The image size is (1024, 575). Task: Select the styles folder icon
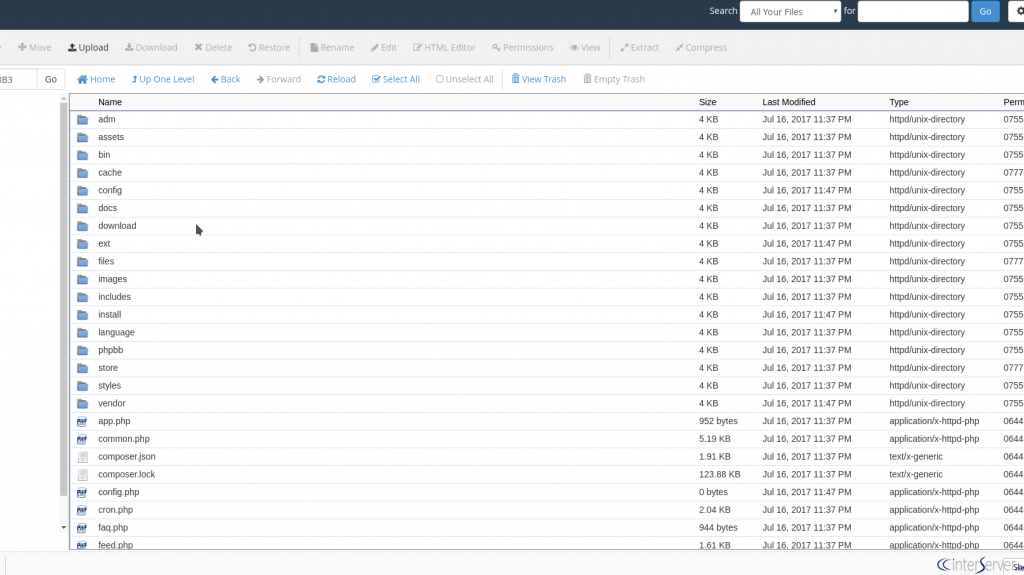pos(82,386)
